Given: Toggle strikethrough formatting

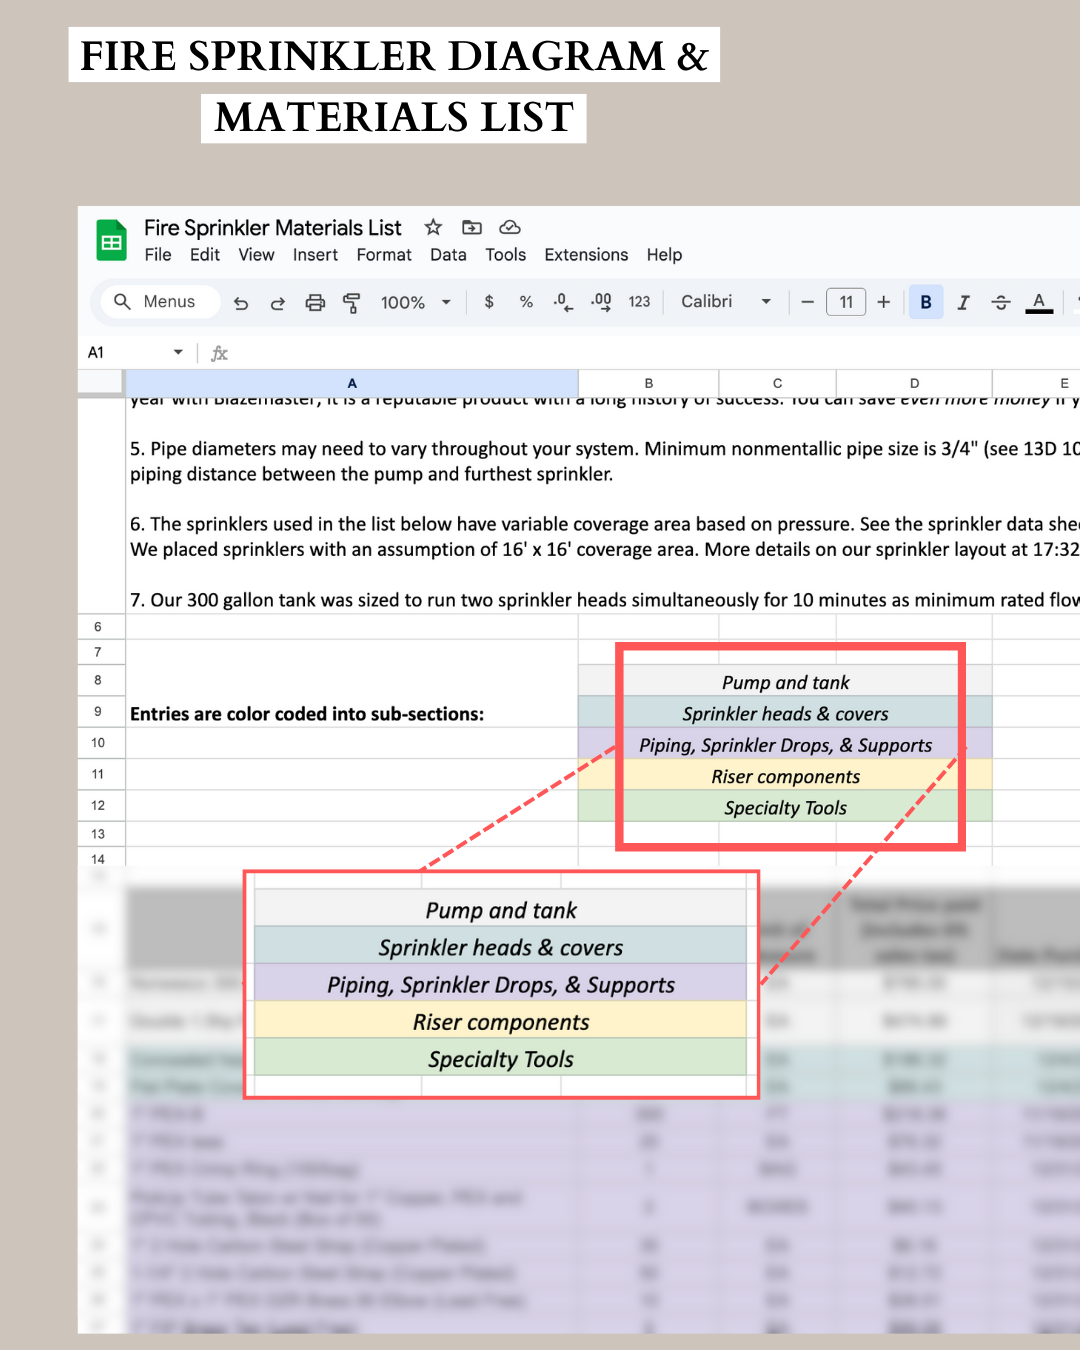Looking at the screenshot, I should pyautogui.click(x=1001, y=302).
